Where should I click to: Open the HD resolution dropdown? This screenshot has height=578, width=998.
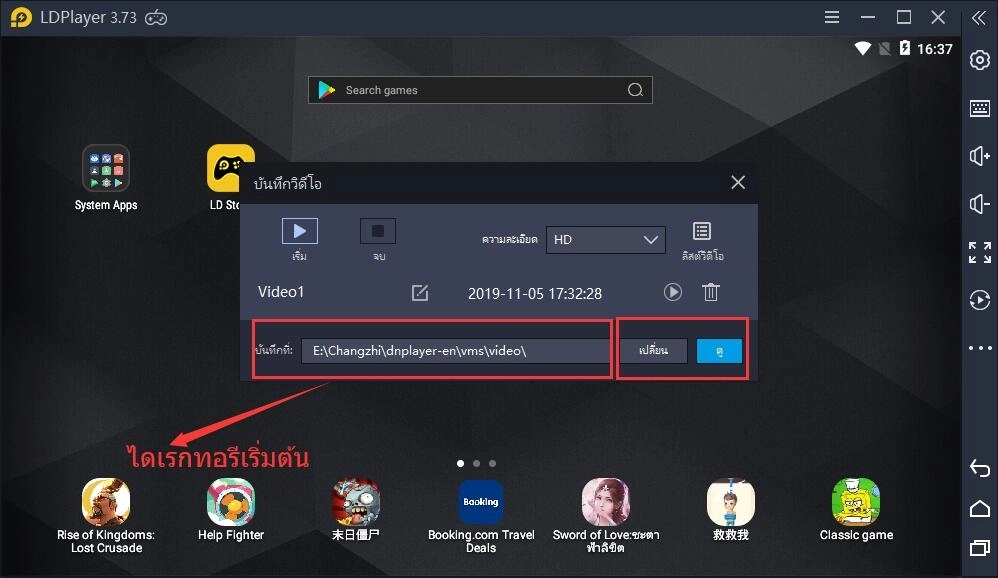click(605, 240)
